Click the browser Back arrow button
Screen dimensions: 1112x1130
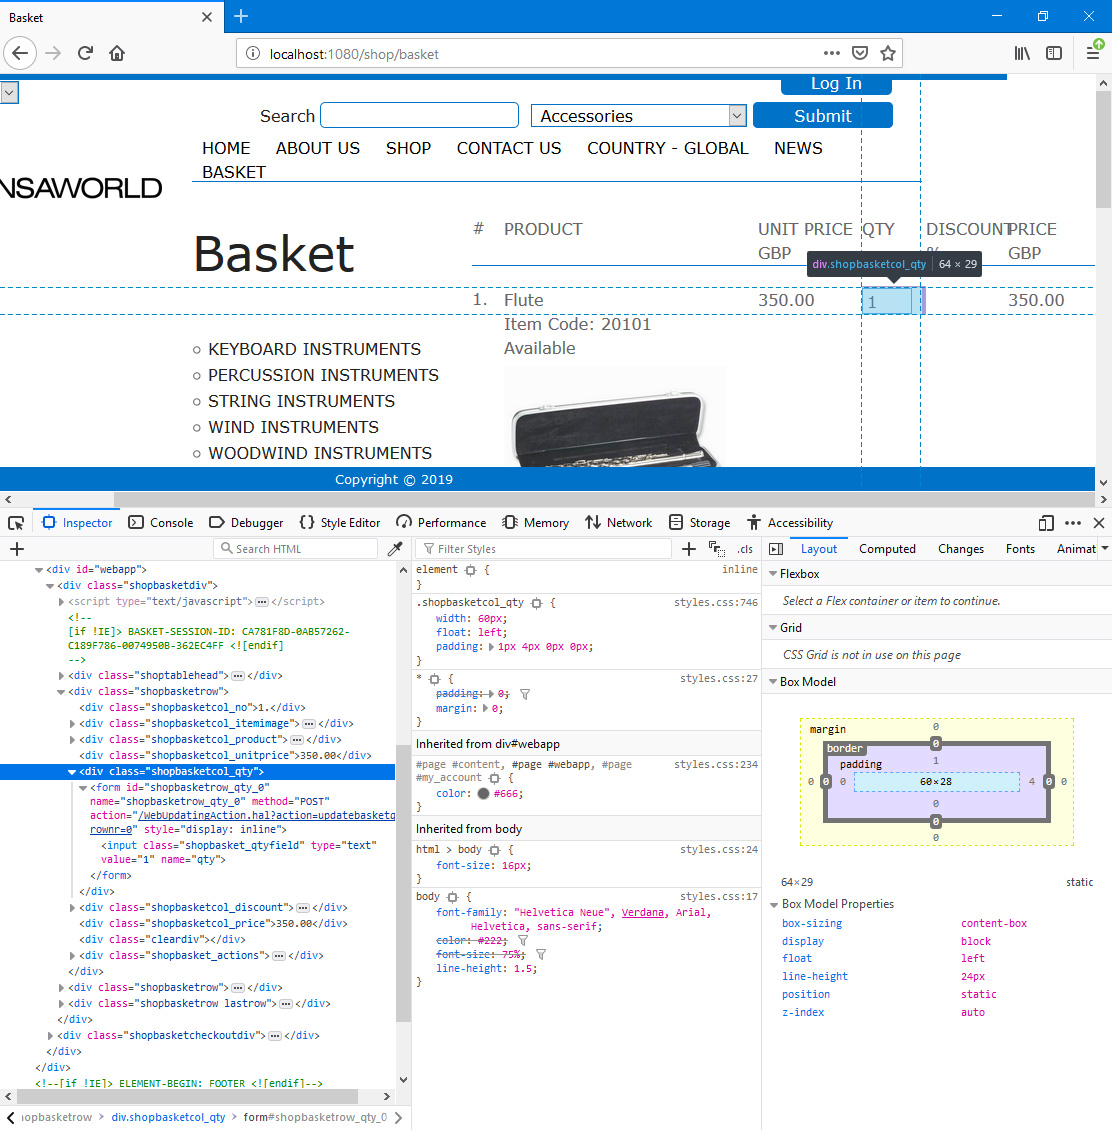[x=19, y=53]
